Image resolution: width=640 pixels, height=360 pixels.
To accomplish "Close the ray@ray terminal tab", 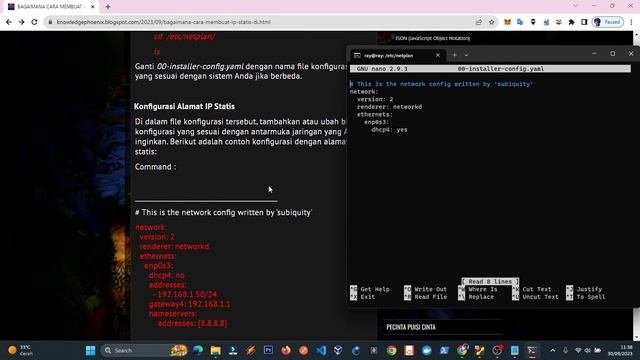I will (x=438, y=55).
